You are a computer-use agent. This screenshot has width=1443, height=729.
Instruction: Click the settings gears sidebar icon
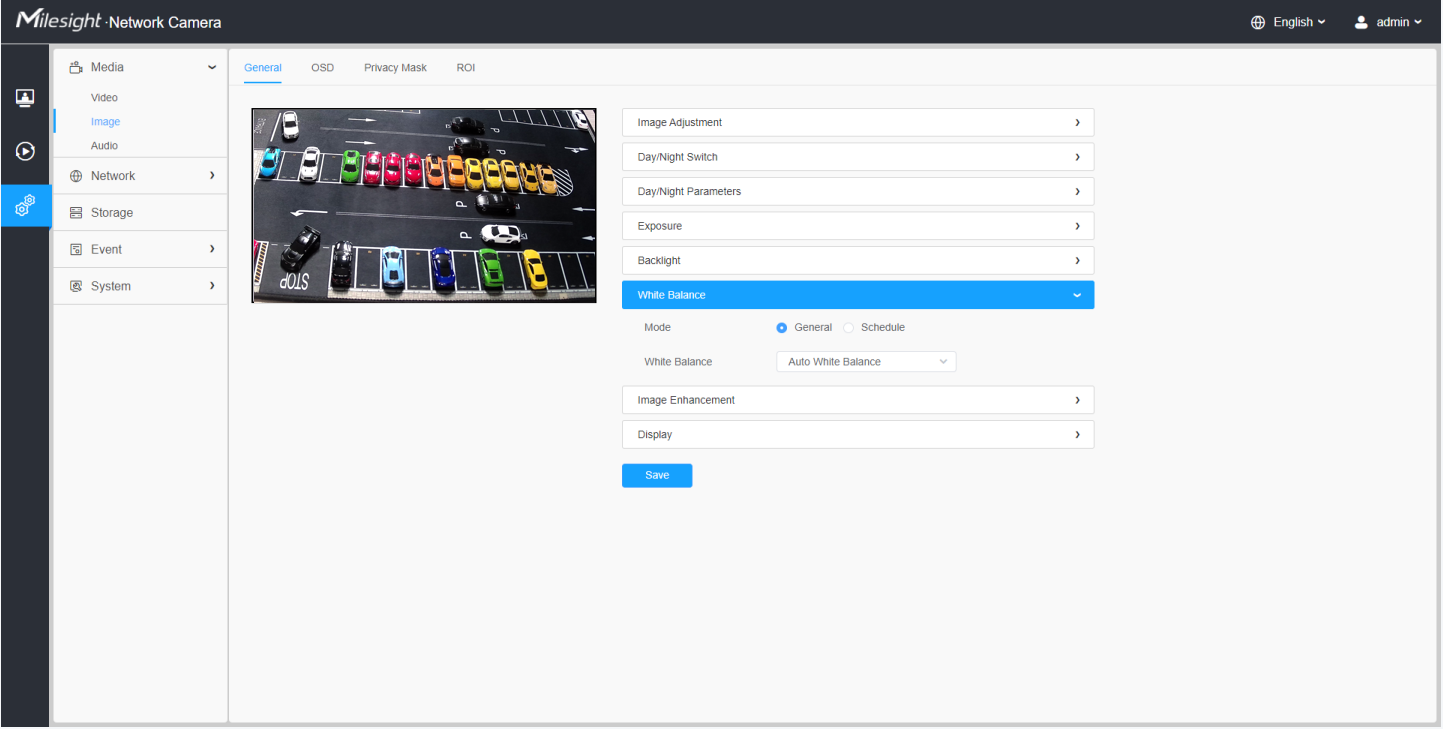25,206
